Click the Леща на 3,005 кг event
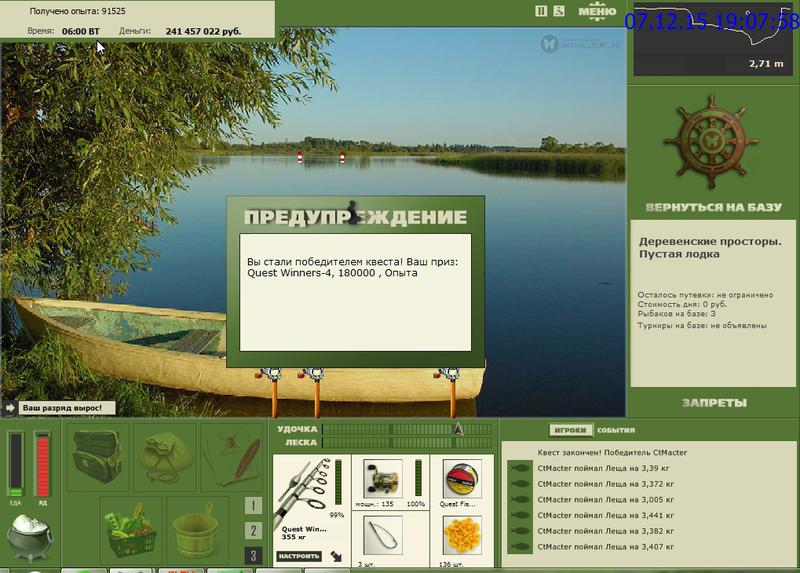The image size is (800, 573). (605, 500)
